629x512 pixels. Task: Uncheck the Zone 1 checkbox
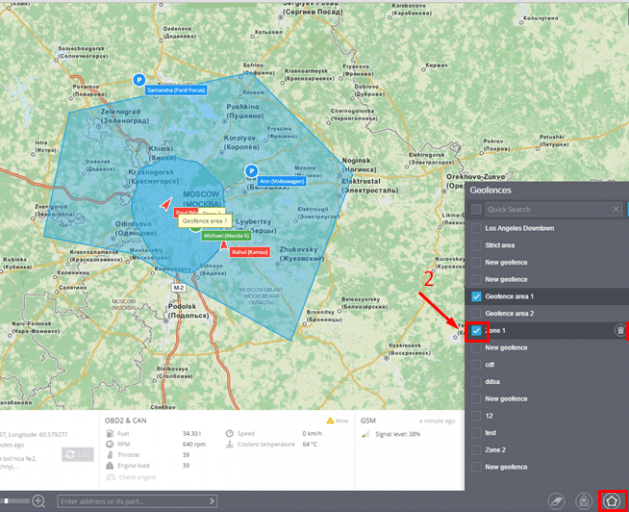point(476,331)
